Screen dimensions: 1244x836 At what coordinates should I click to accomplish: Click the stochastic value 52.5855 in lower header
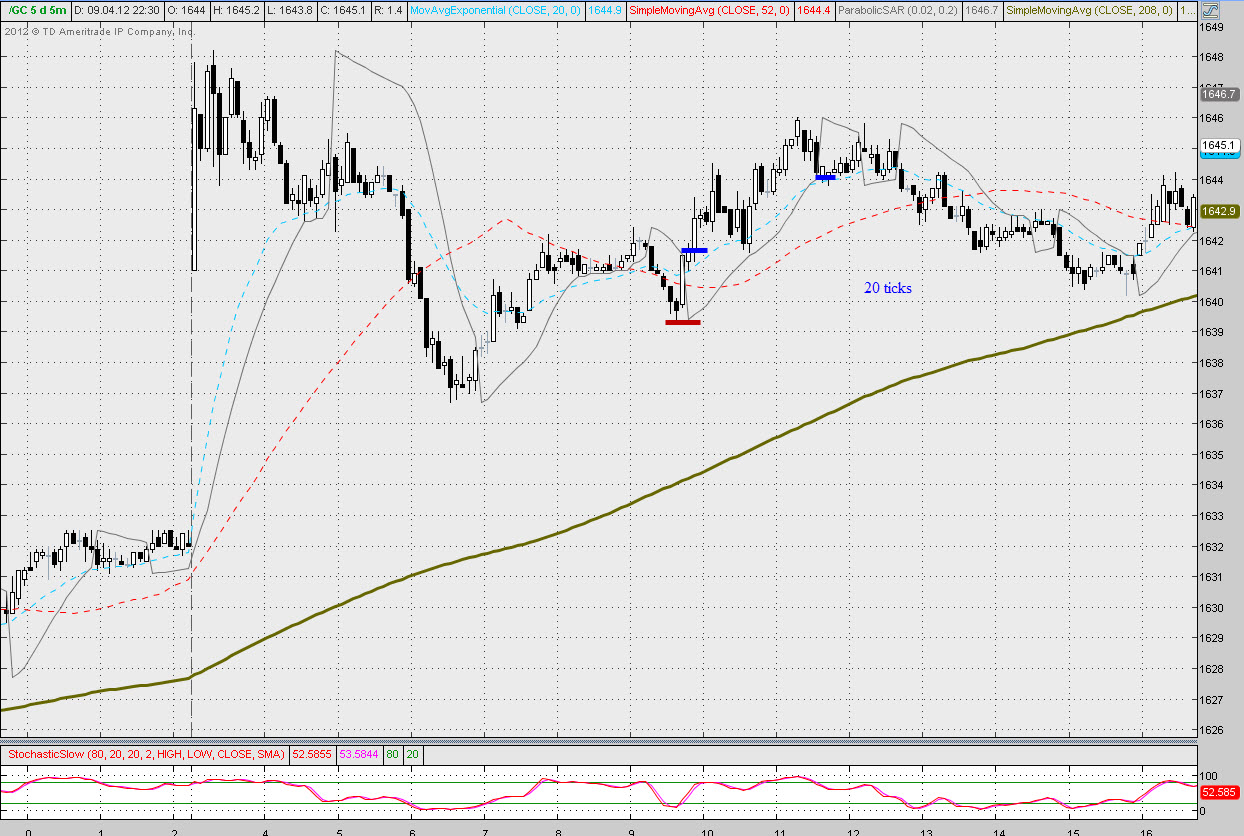[310, 753]
